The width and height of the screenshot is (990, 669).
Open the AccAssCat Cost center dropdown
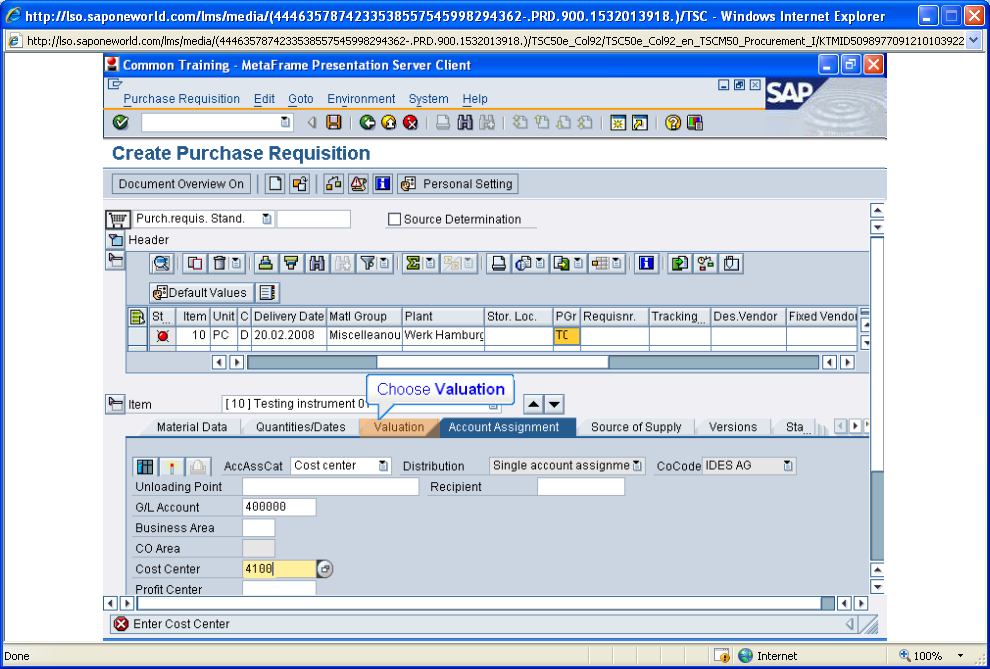383,466
